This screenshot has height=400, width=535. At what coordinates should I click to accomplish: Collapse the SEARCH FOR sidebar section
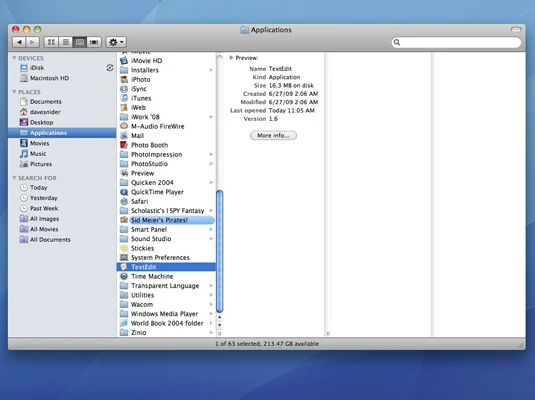[x=14, y=178]
